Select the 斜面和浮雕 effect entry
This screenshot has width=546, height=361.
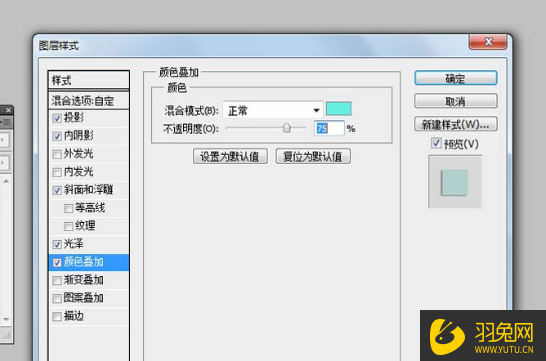88,190
